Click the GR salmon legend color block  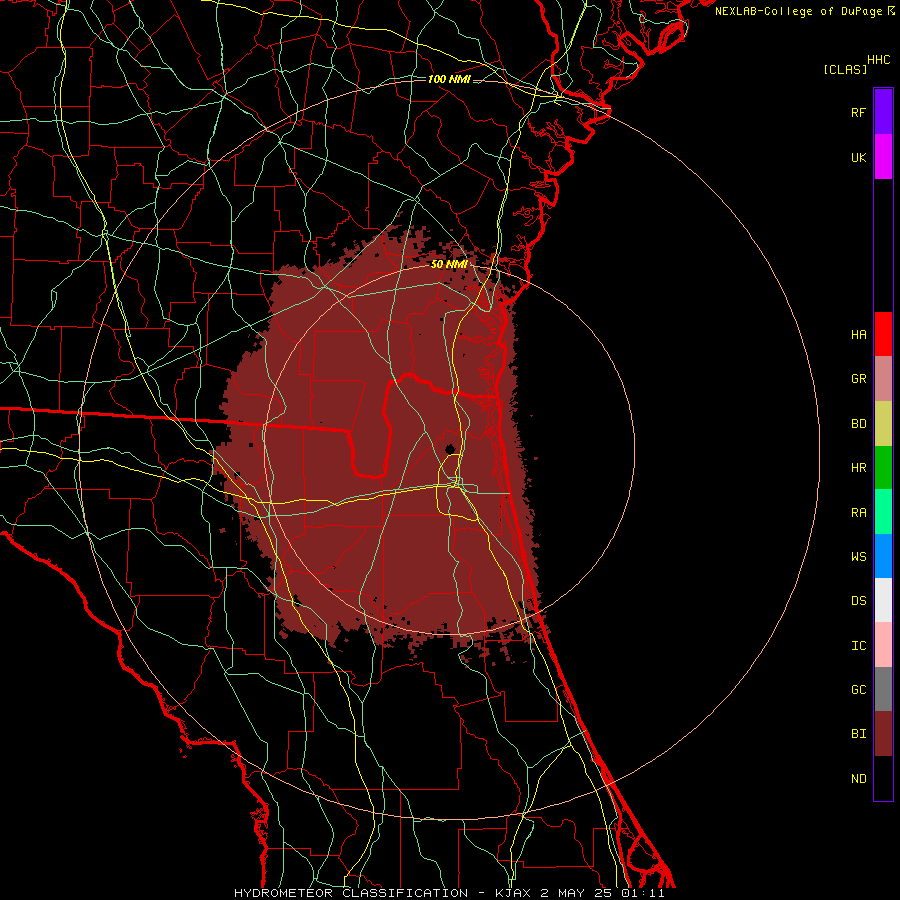(x=883, y=379)
